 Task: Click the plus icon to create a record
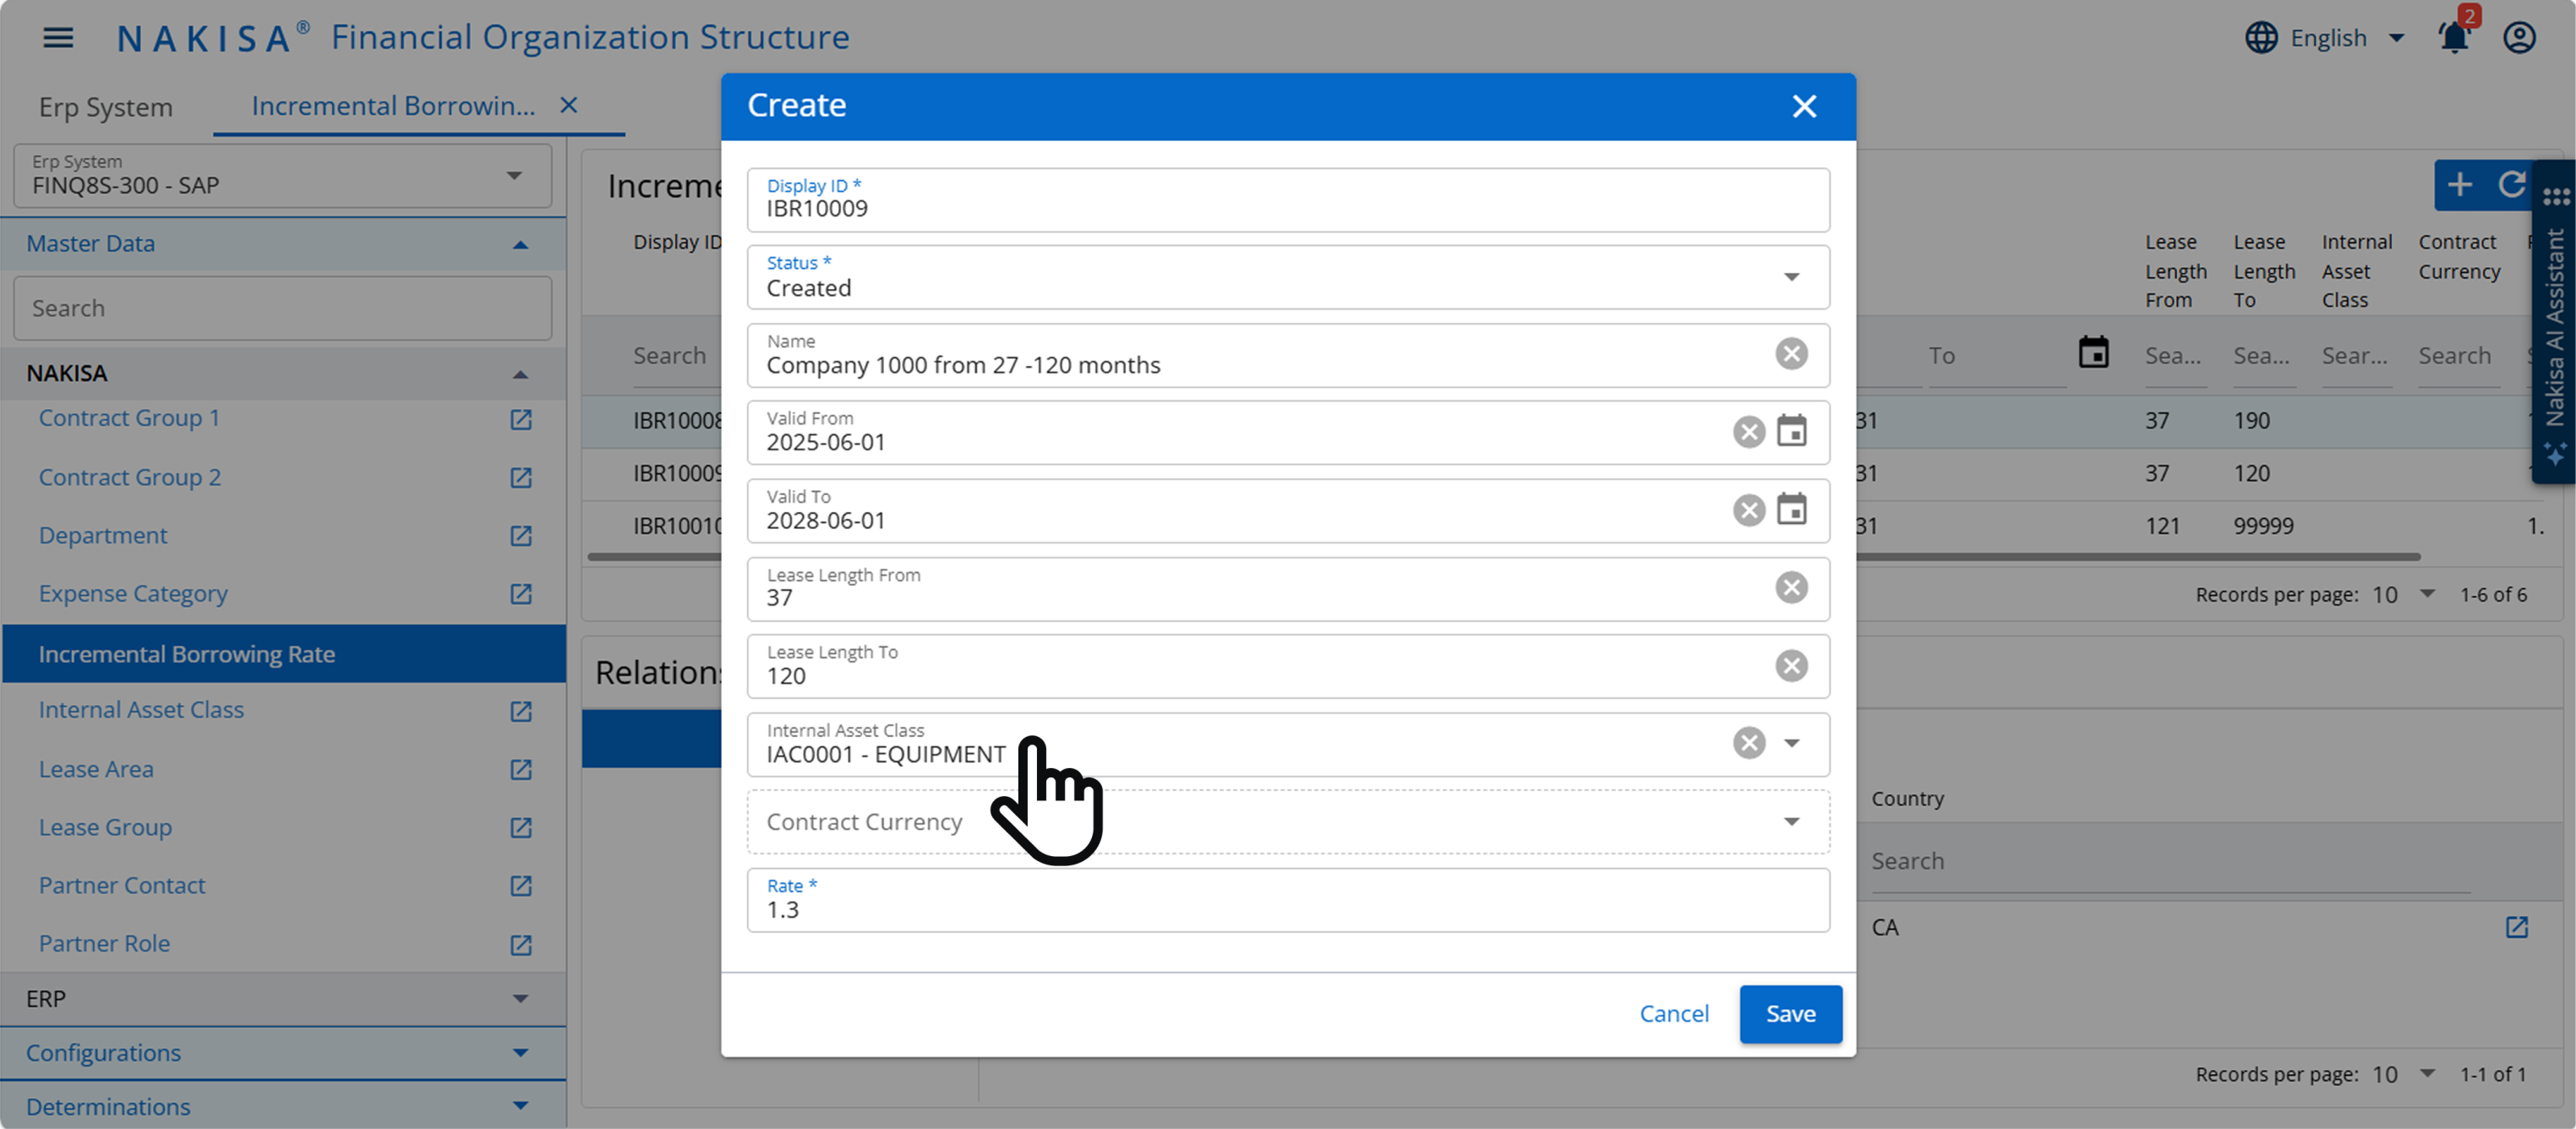(x=2461, y=186)
